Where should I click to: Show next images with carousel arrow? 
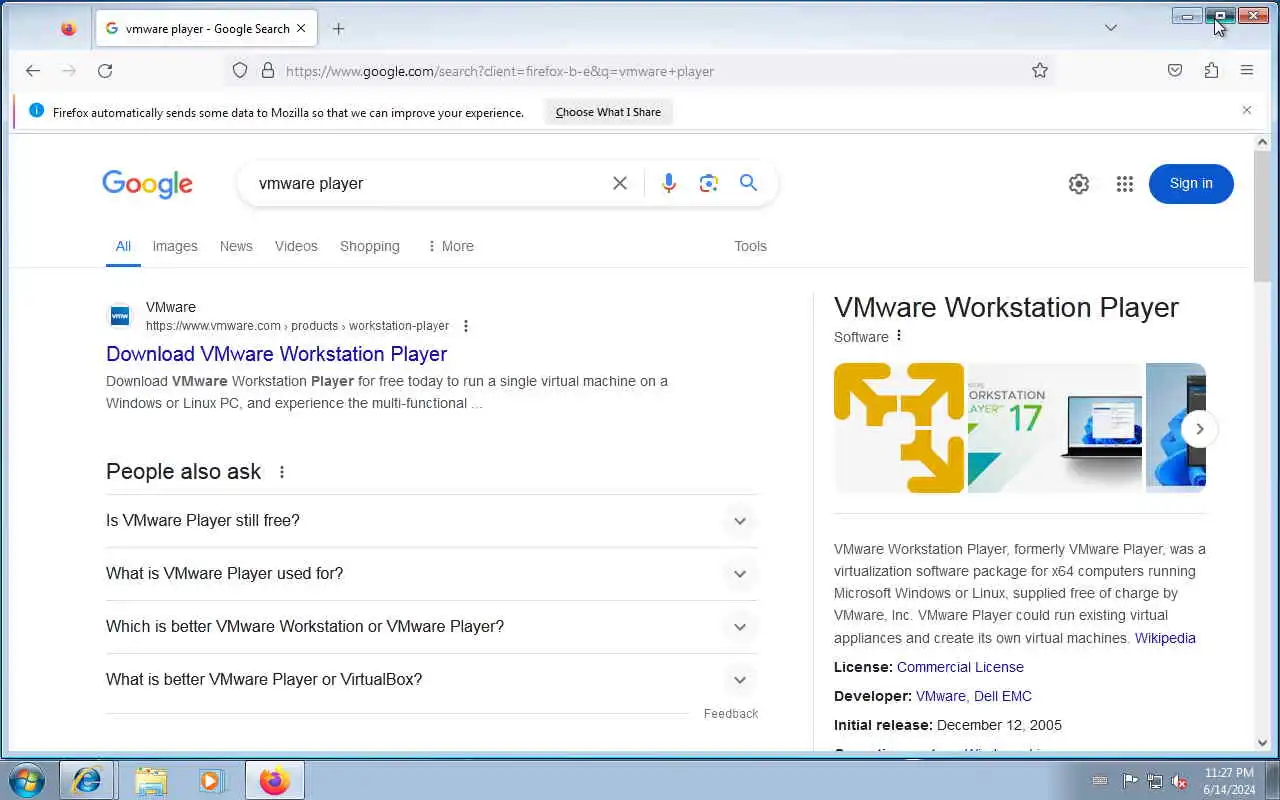1199,429
